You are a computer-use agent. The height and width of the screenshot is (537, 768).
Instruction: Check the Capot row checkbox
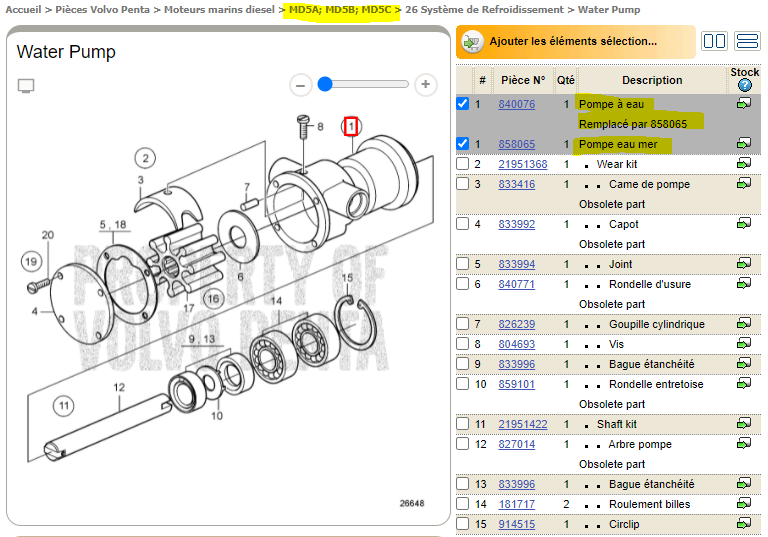pyautogui.click(x=462, y=224)
